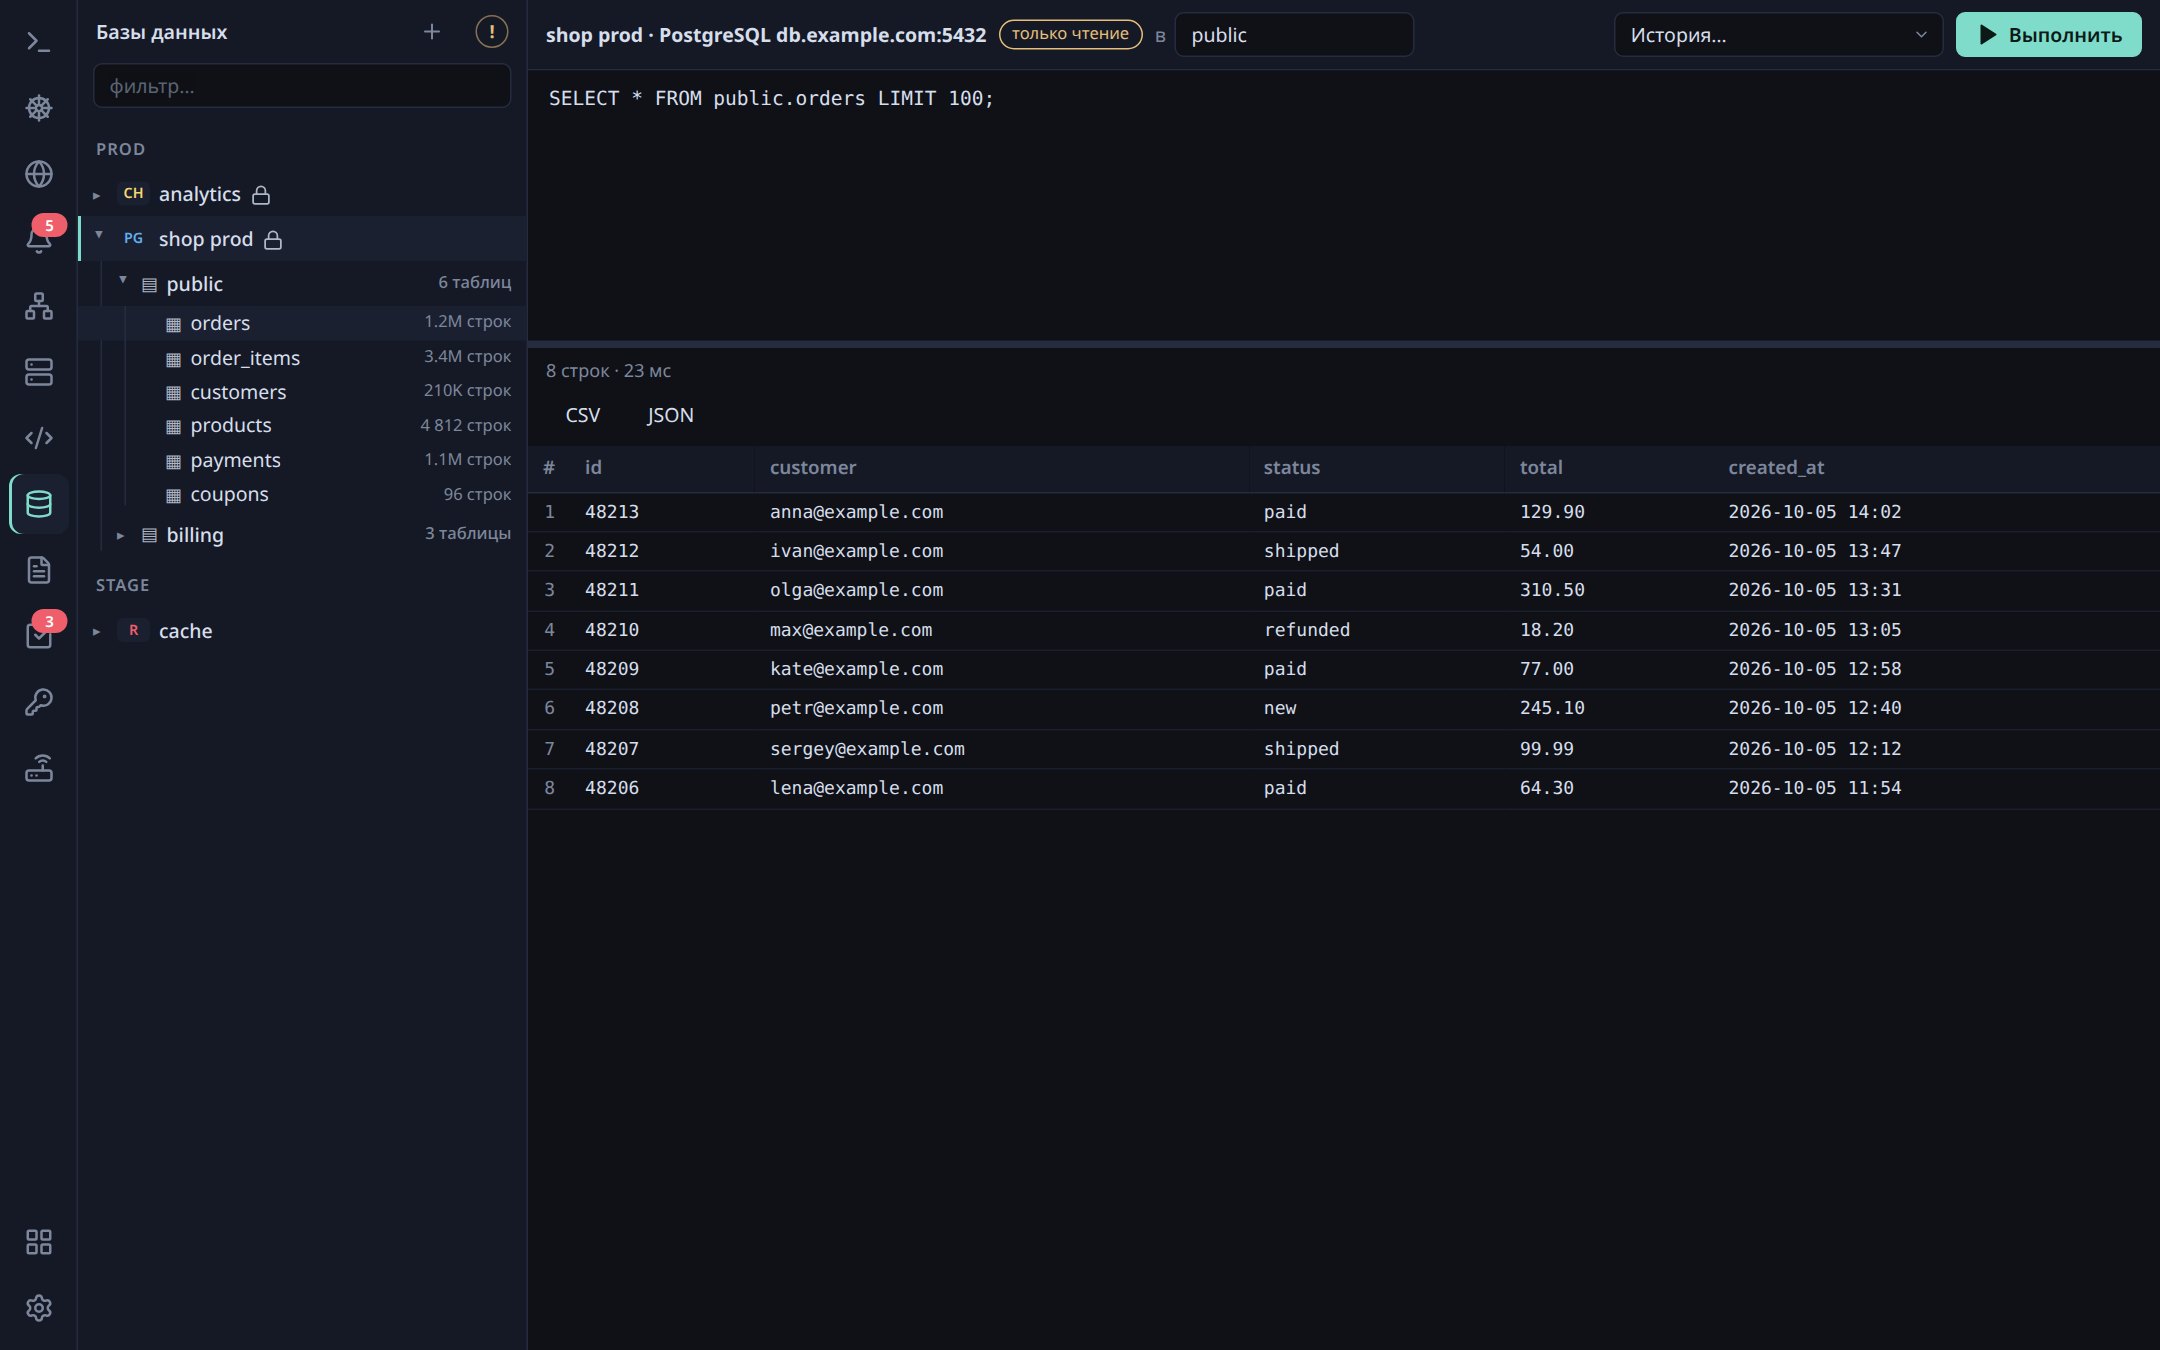Expand the billing schema node
This screenshot has width=2160, height=1350.
tap(121, 536)
